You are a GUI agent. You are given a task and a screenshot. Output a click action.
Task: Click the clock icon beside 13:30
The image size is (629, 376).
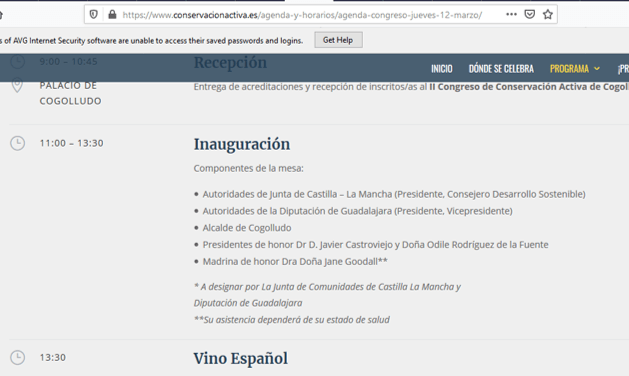pos(17,358)
